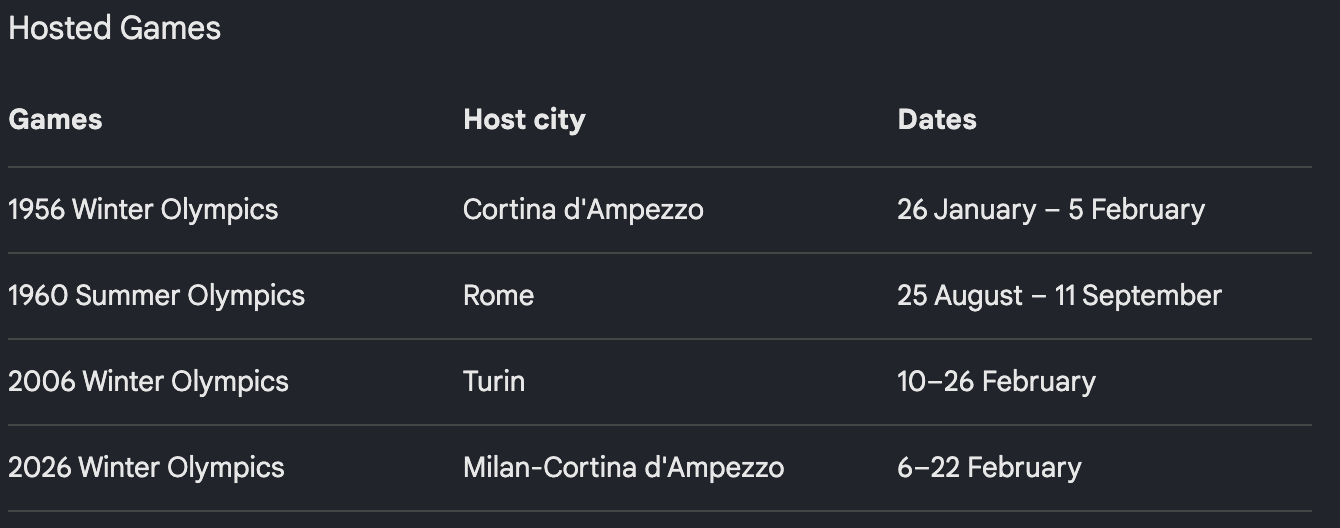Select the 6–22 February dates cell
1340x528 pixels.
(x=989, y=468)
